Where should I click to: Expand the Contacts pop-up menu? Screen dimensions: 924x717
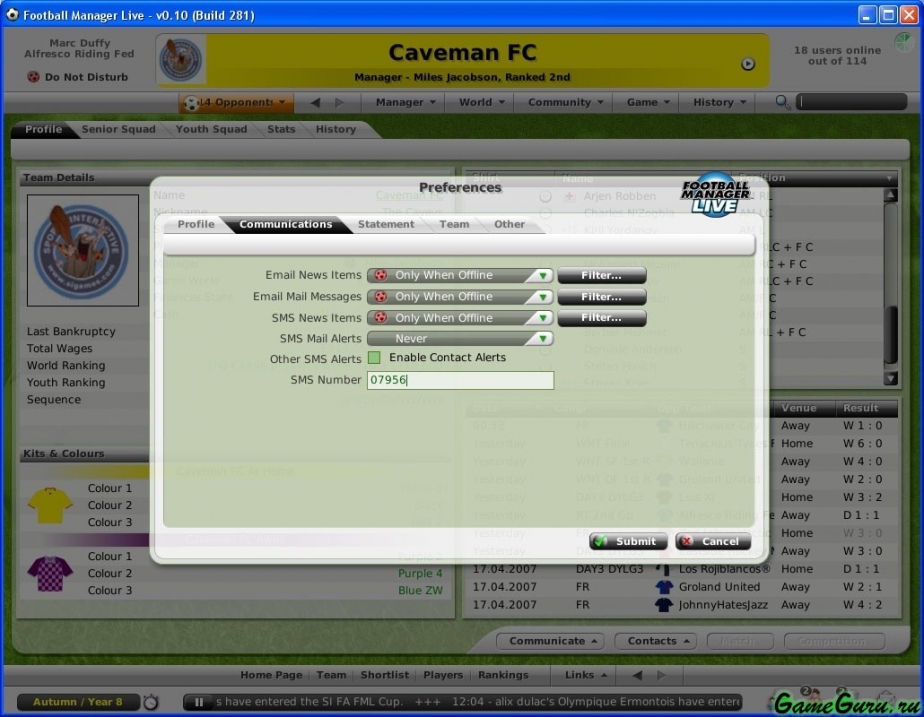pos(656,641)
